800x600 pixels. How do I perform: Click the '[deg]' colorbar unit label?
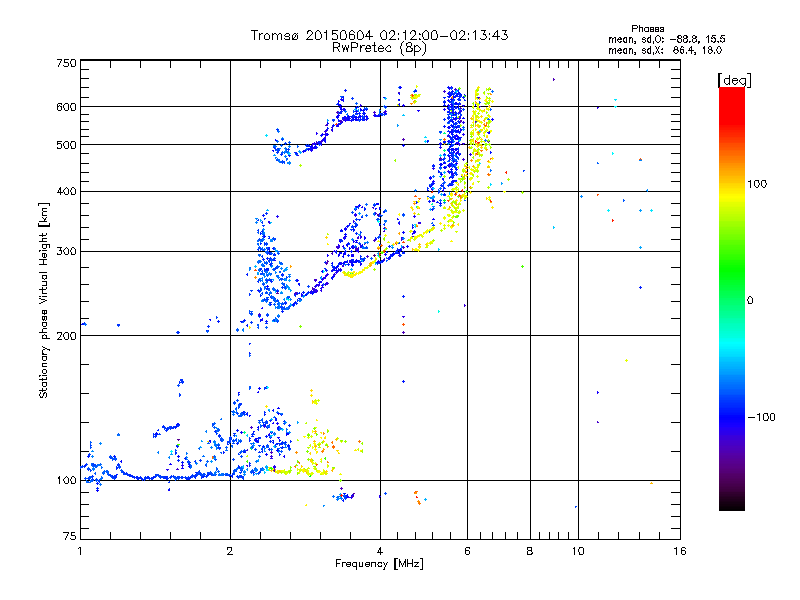[734, 80]
